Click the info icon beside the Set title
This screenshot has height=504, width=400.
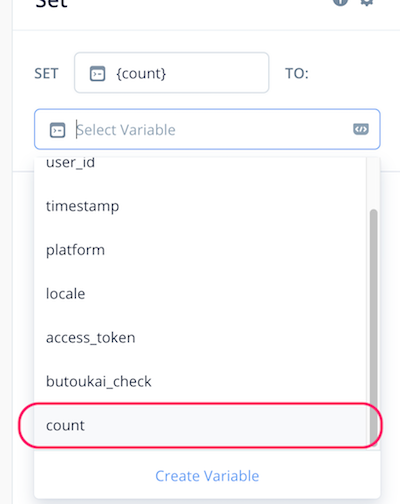(x=340, y=2)
